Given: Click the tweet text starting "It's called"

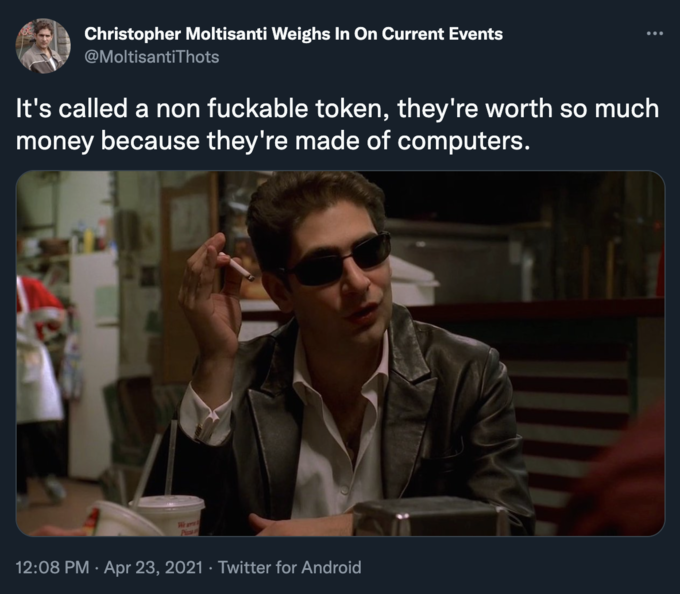Looking at the screenshot, I should [x=337, y=125].
